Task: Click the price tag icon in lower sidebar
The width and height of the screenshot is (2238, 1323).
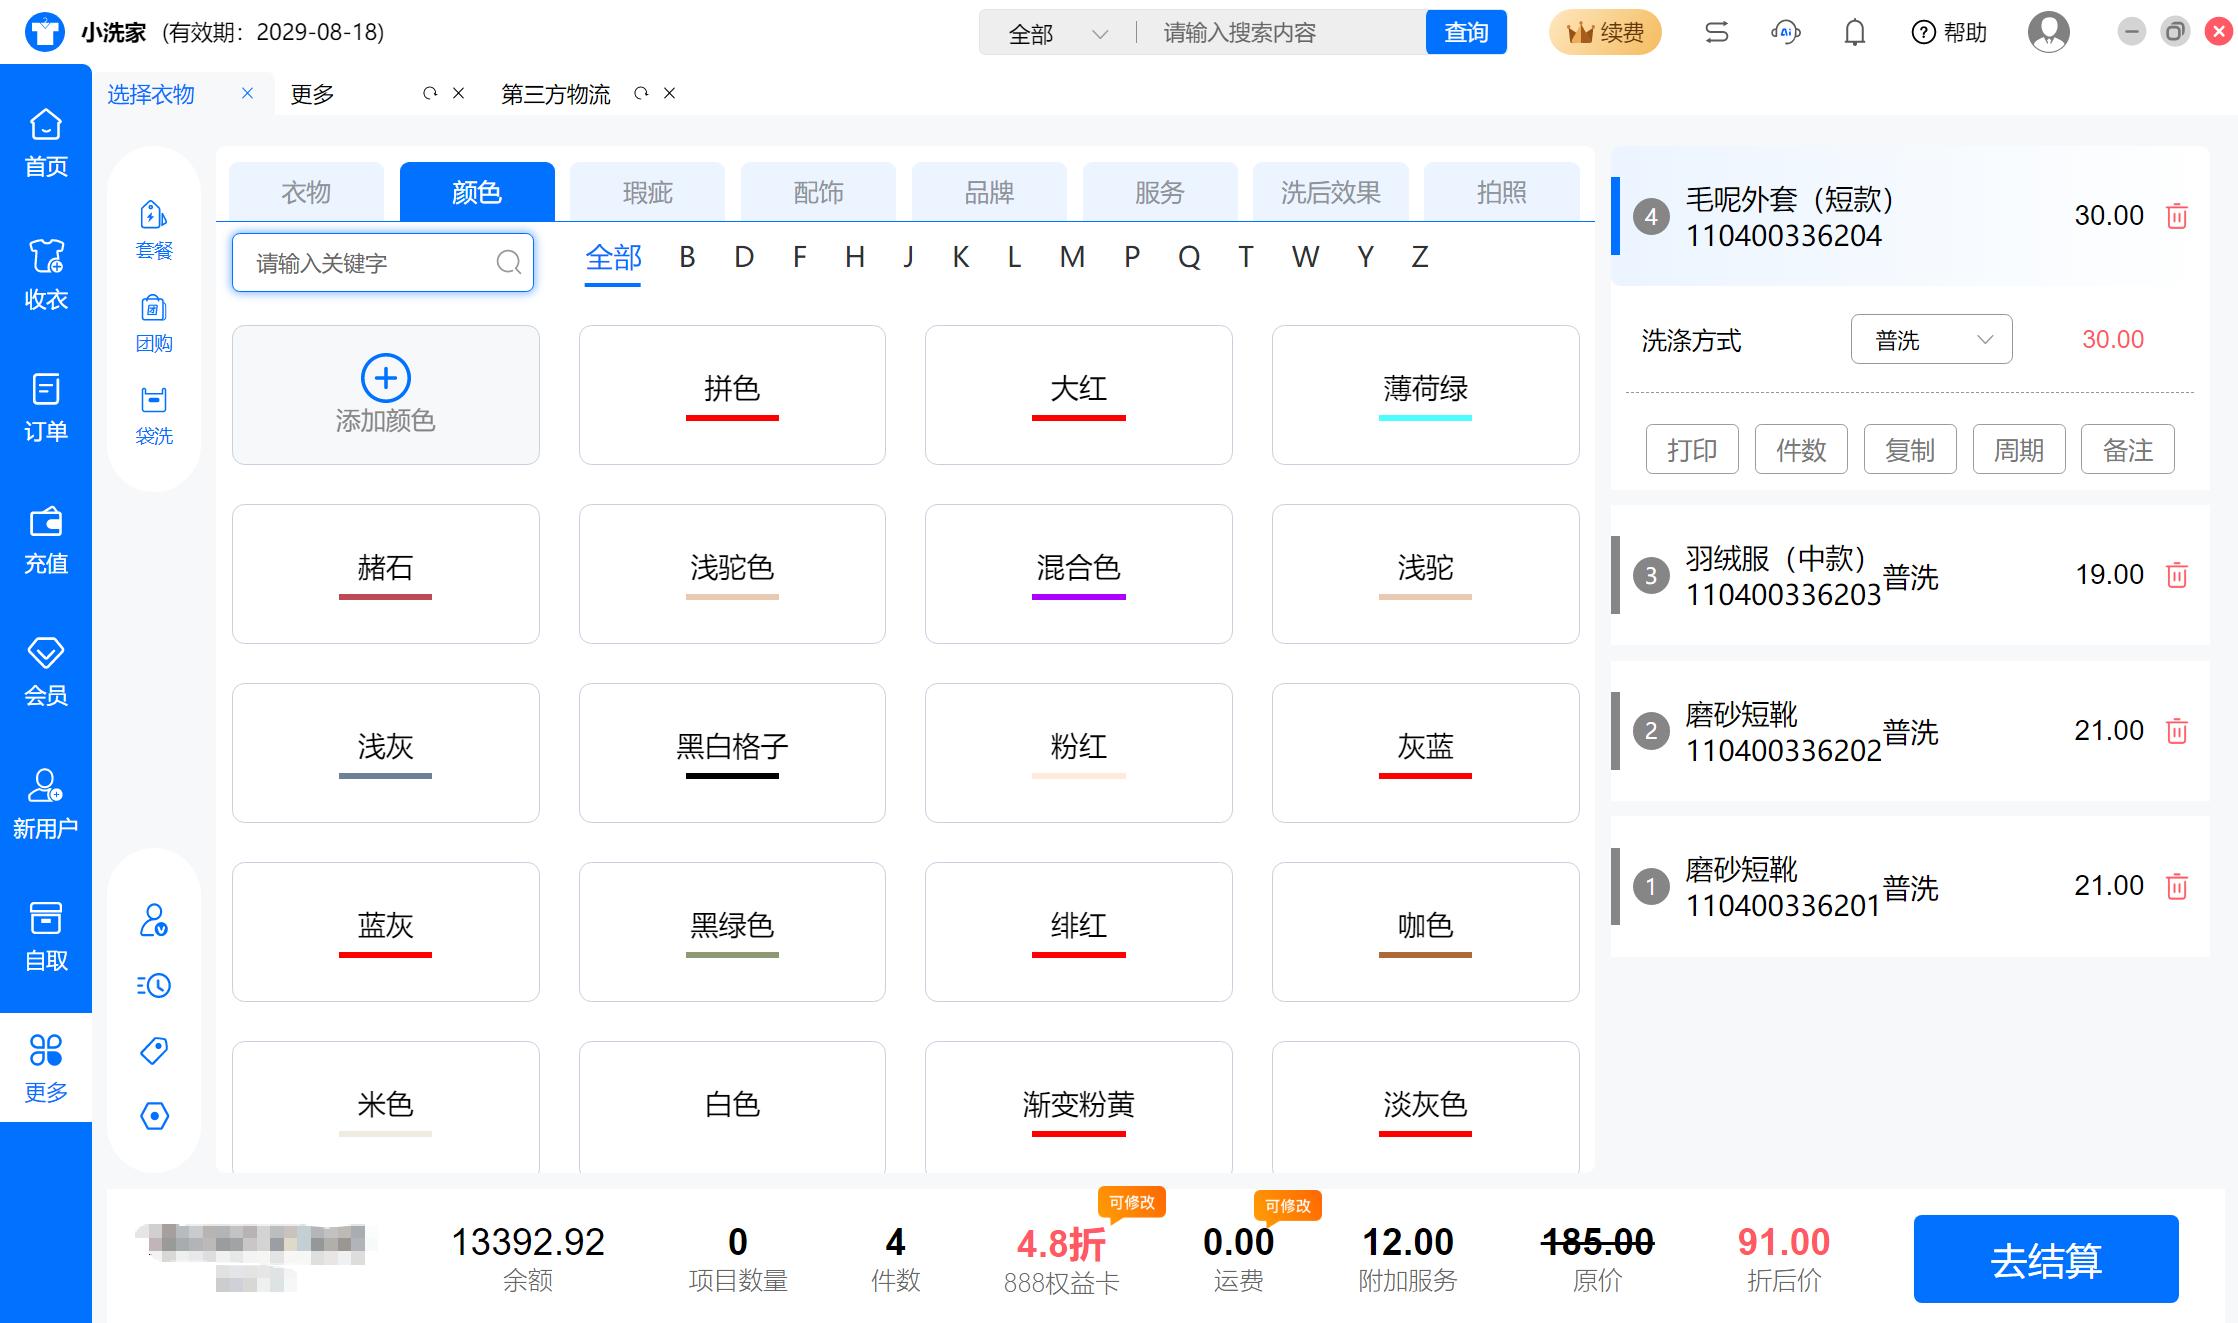Action: point(154,1050)
